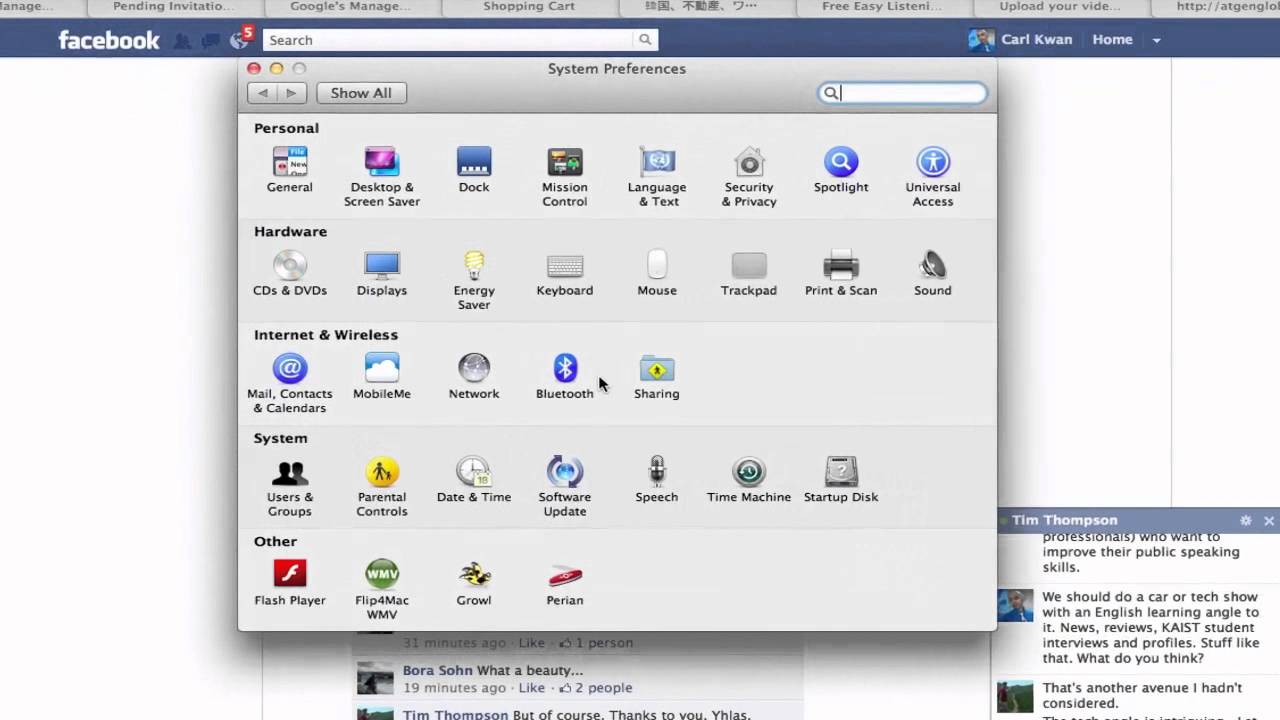Open Keyboard preferences

(565, 273)
